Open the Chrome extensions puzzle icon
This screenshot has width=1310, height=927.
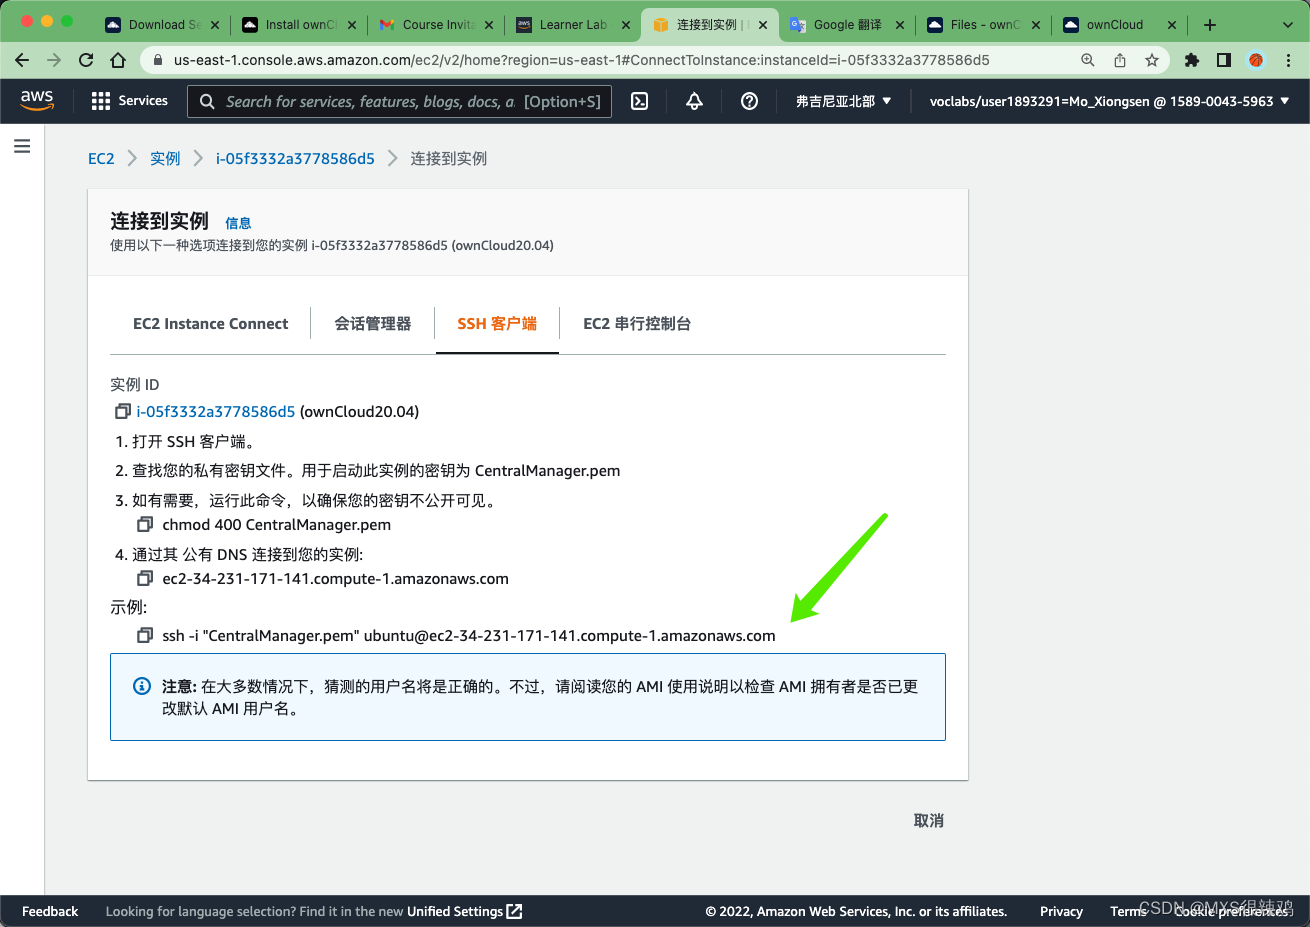pos(1191,60)
